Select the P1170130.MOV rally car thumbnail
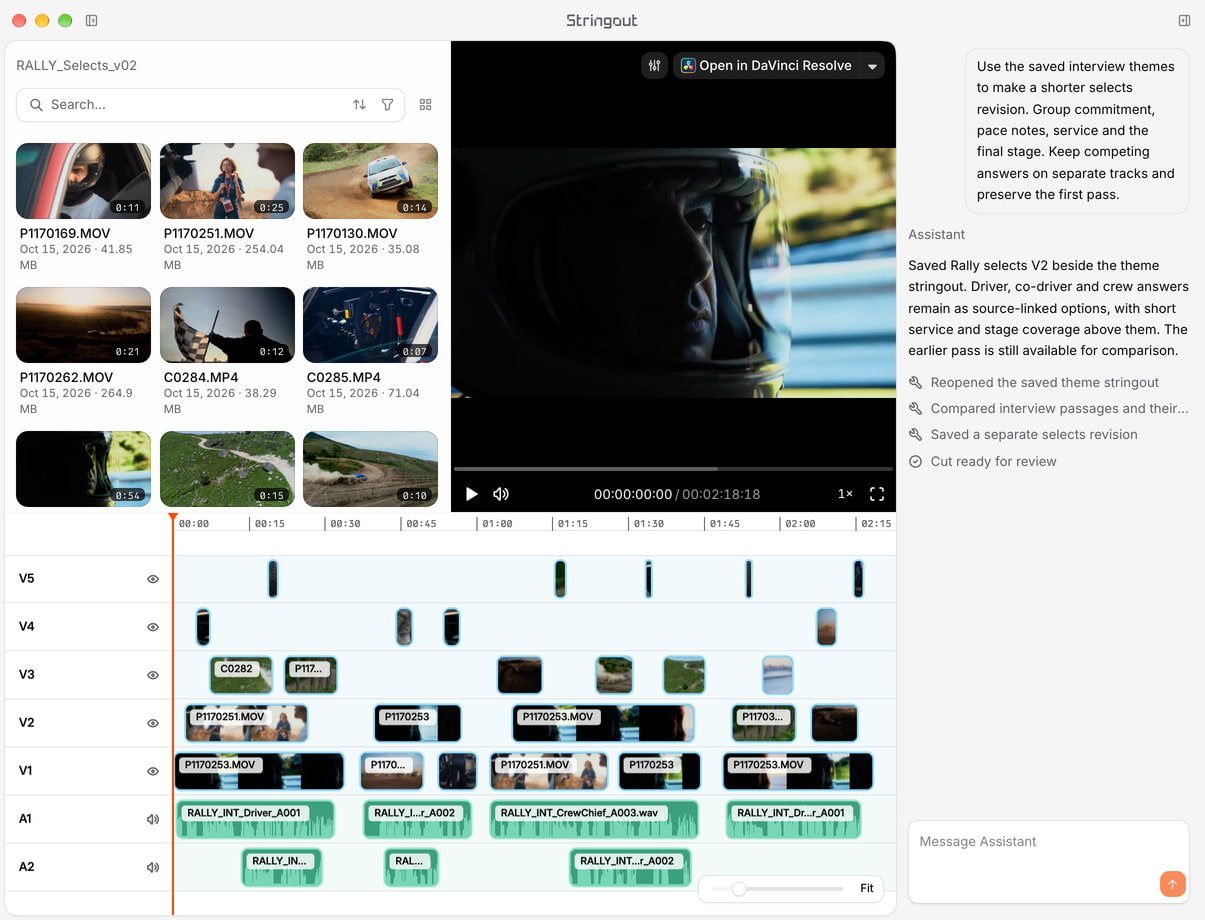Screen dimensions: 1205x920 click(x=370, y=181)
